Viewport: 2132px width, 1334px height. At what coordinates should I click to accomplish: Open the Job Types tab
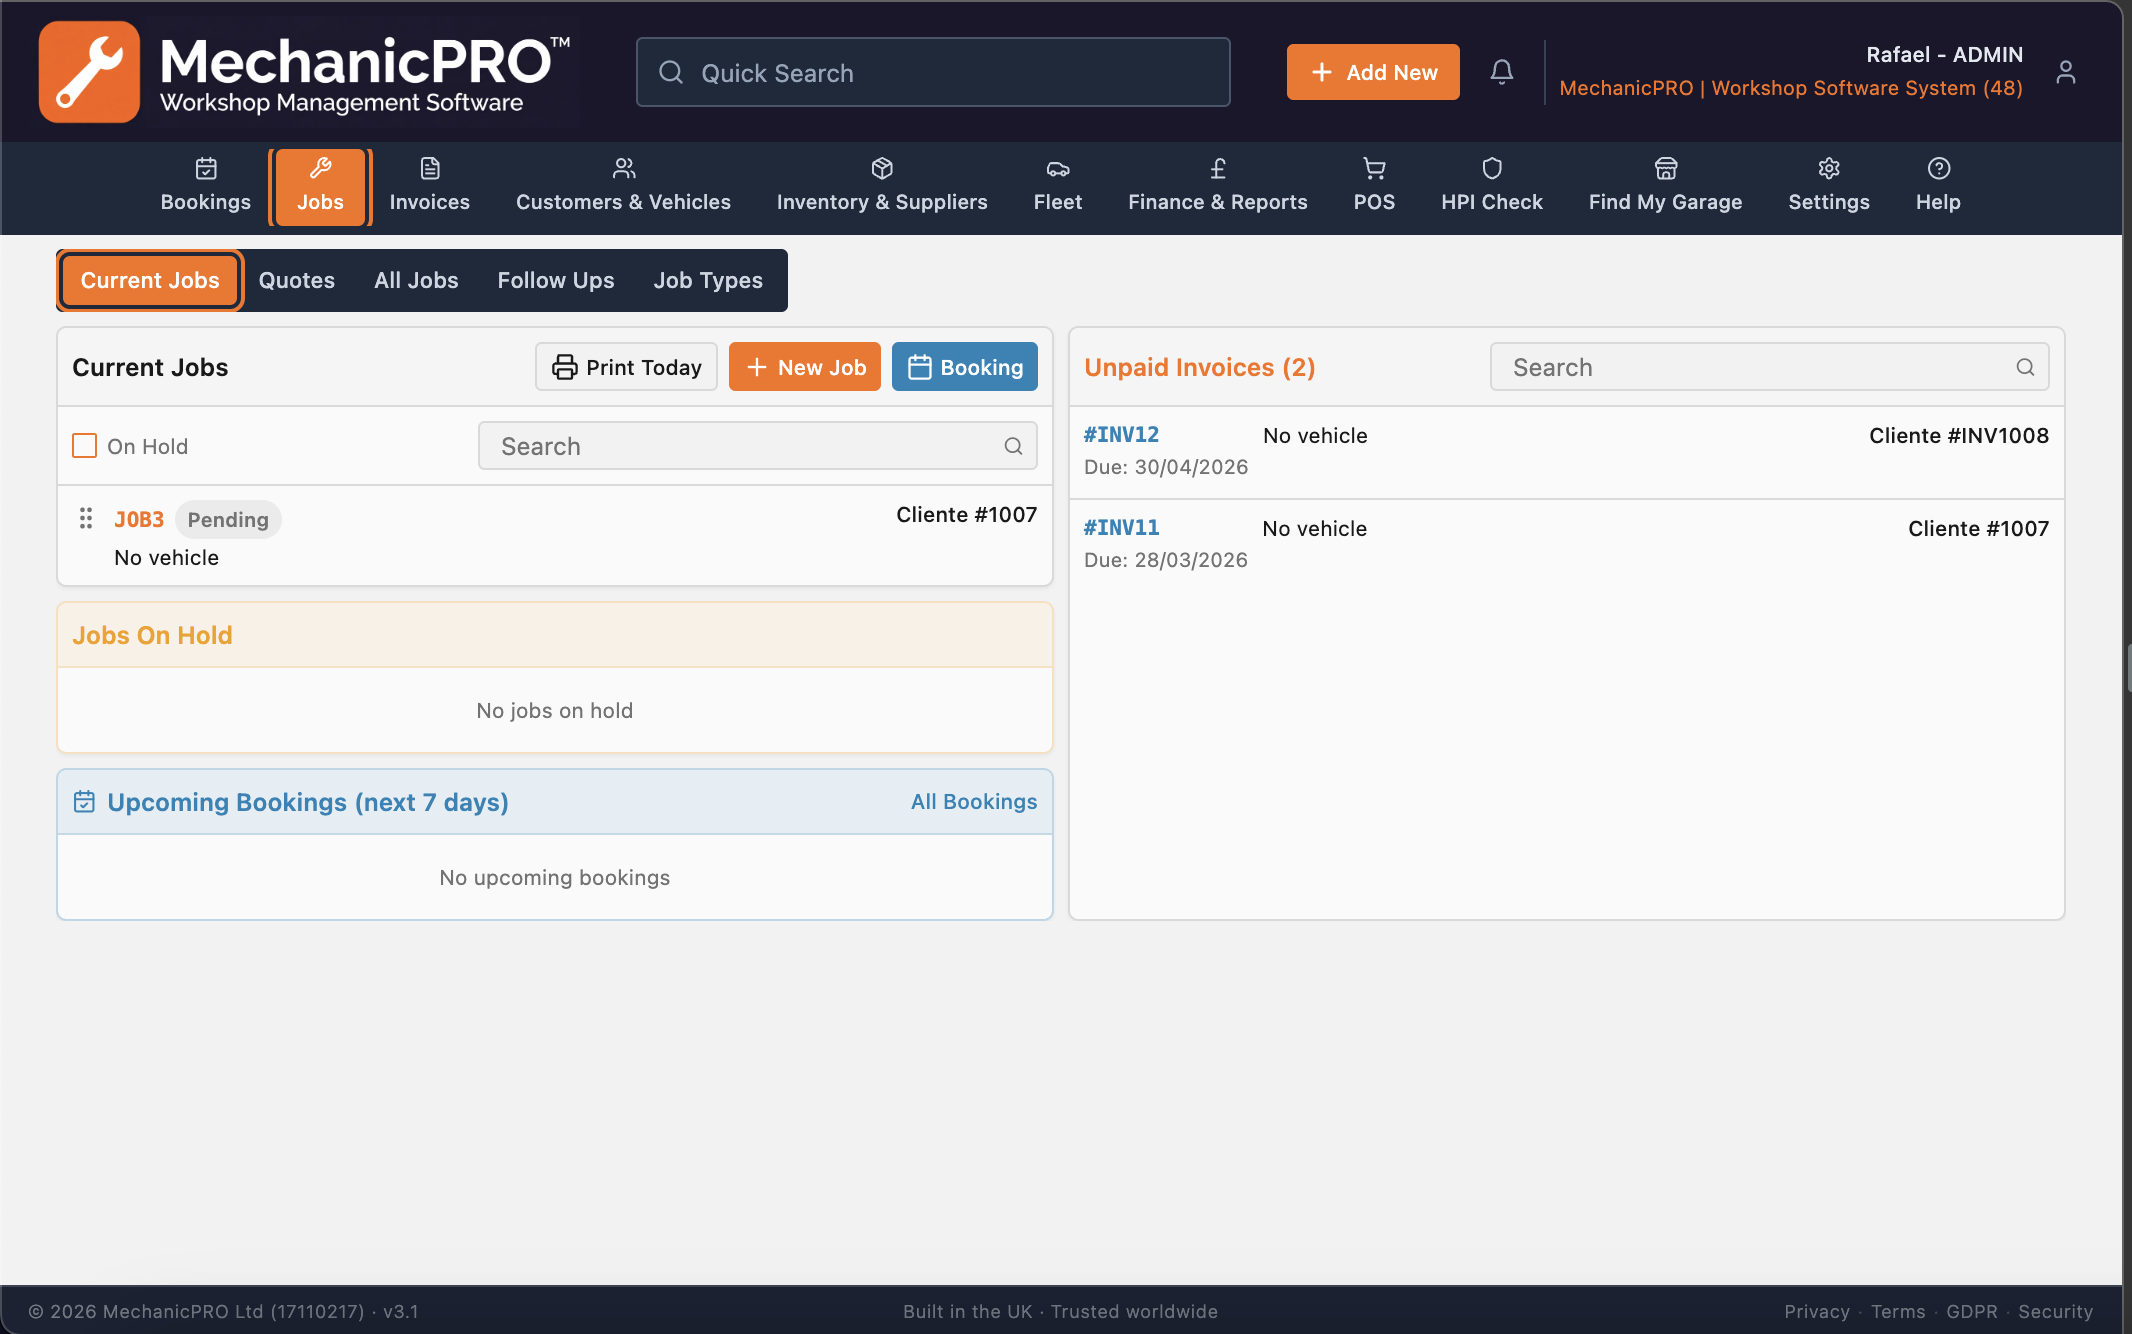708,280
